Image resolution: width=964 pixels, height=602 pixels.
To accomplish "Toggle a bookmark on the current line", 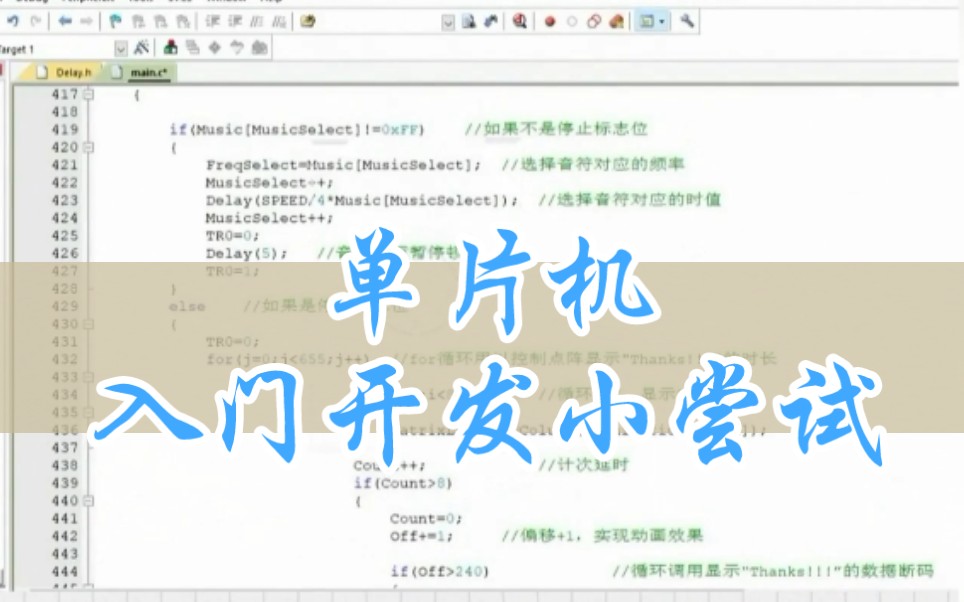I will click(x=116, y=20).
